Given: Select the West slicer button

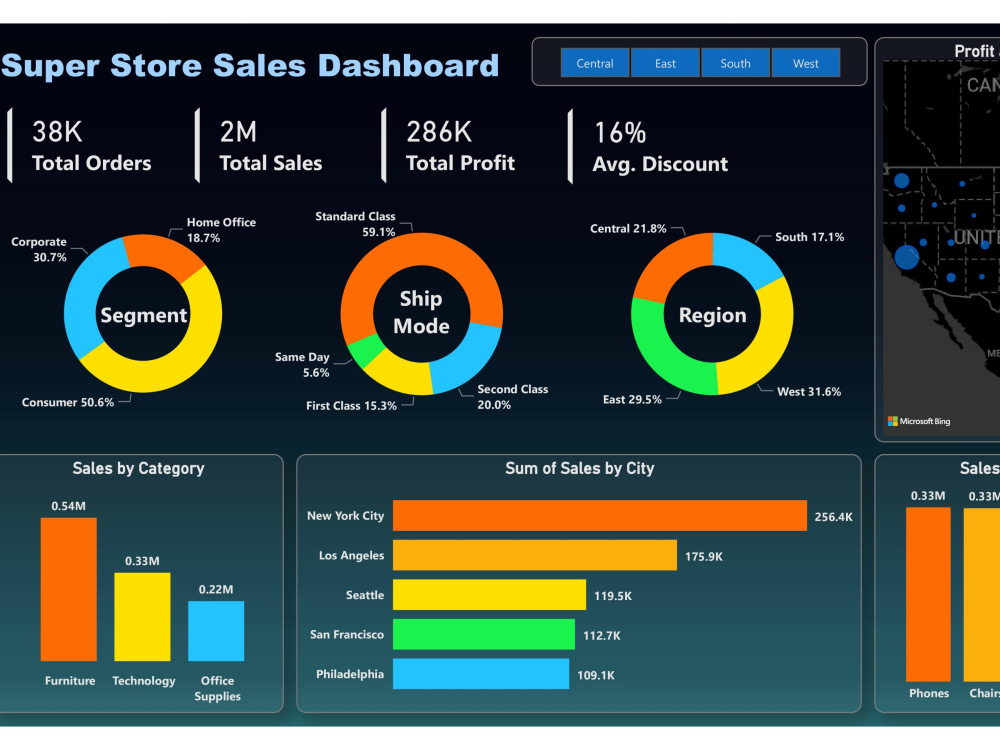Looking at the screenshot, I should point(806,62).
